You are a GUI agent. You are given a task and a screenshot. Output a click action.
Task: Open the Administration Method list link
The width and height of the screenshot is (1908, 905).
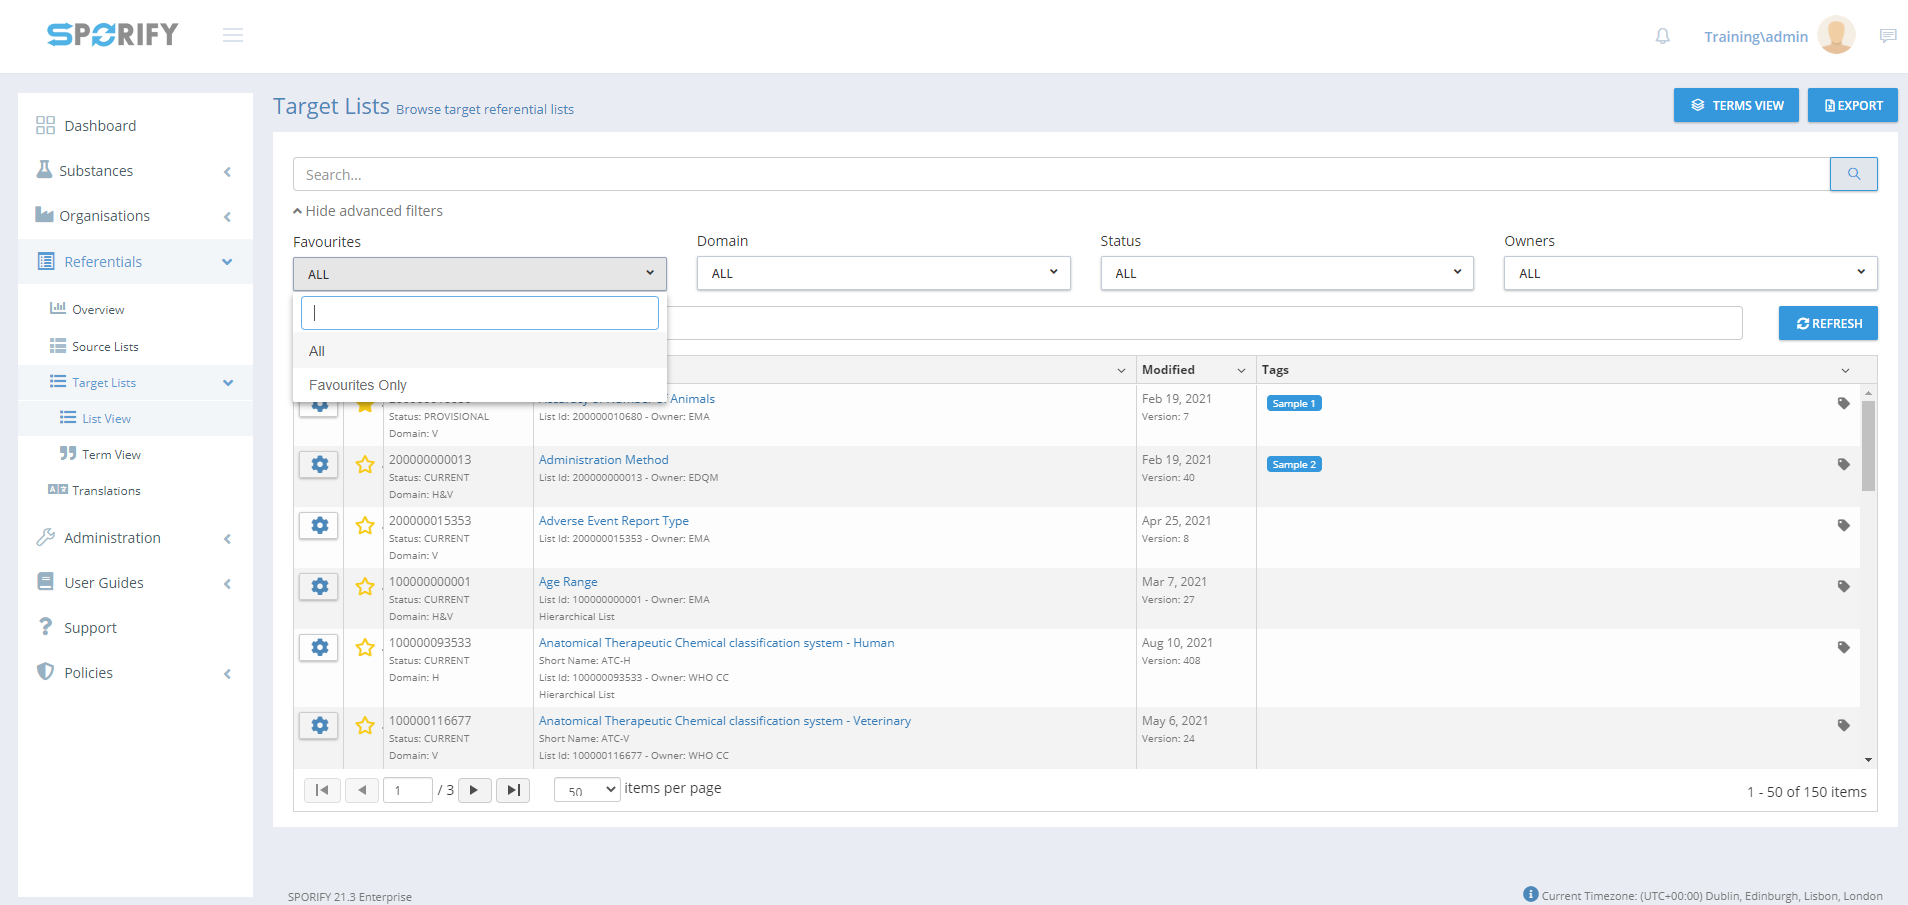(603, 460)
